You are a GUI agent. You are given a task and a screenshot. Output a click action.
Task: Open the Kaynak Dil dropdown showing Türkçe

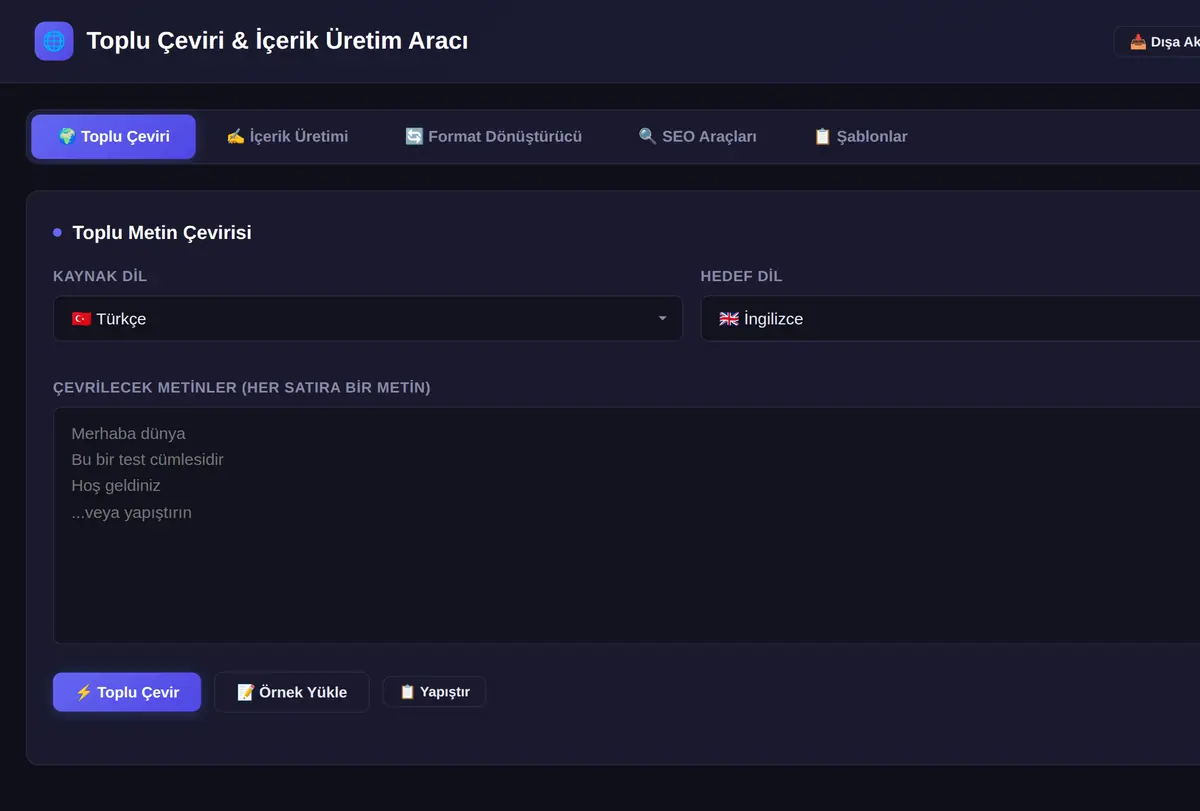coord(368,318)
